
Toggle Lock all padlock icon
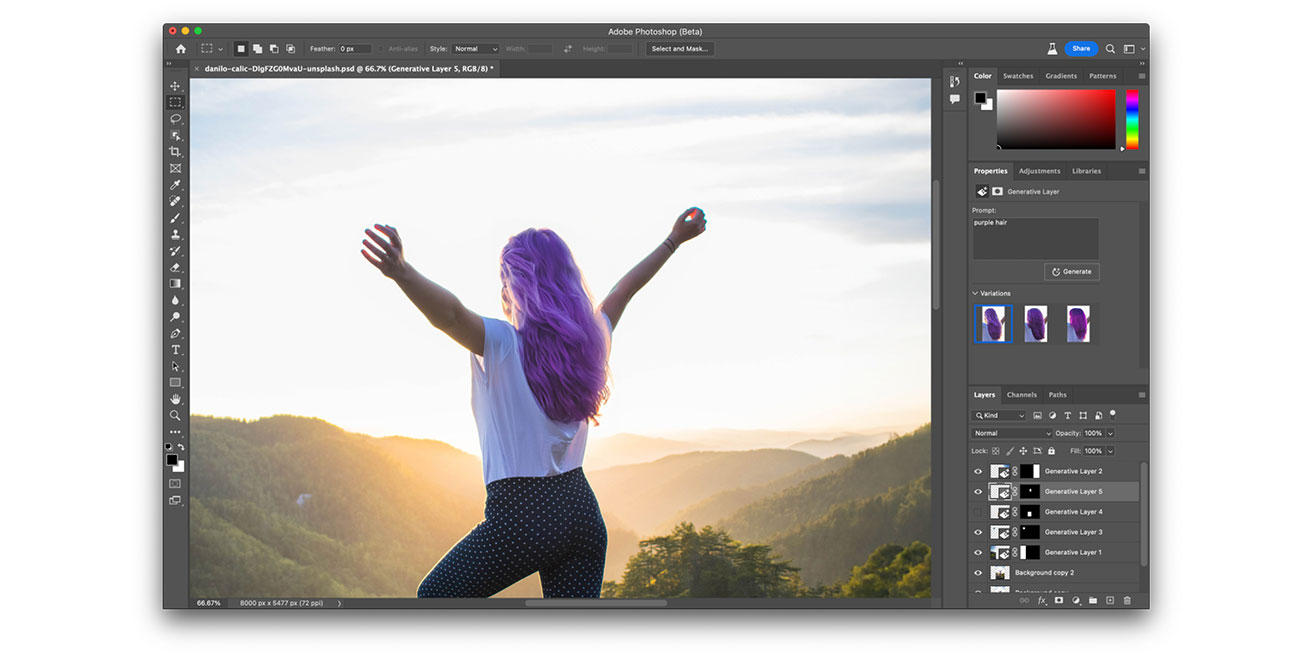[1051, 451]
